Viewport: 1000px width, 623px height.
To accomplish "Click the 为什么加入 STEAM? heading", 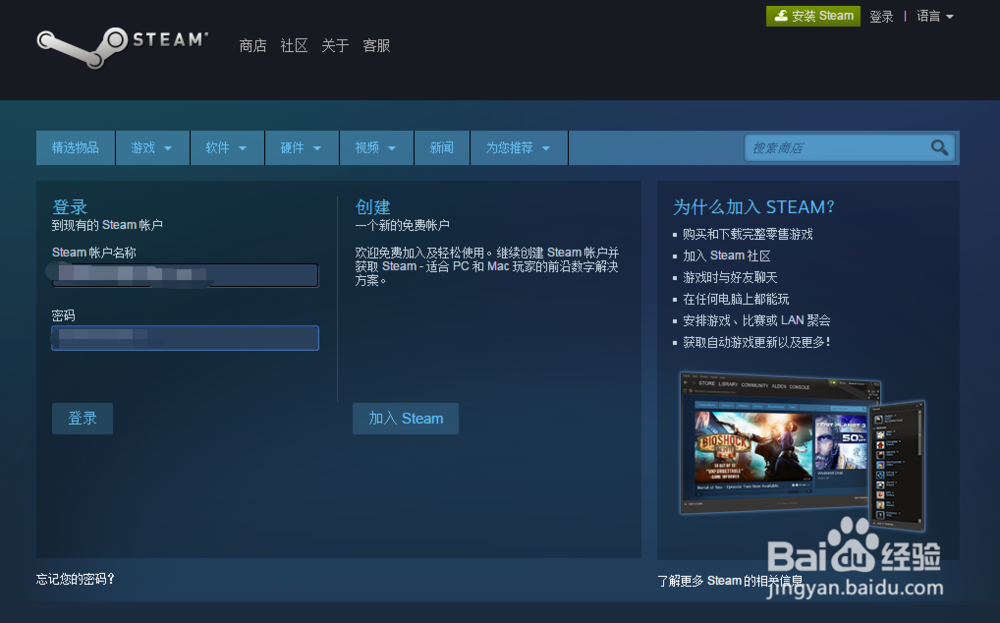I will click(754, 207).
